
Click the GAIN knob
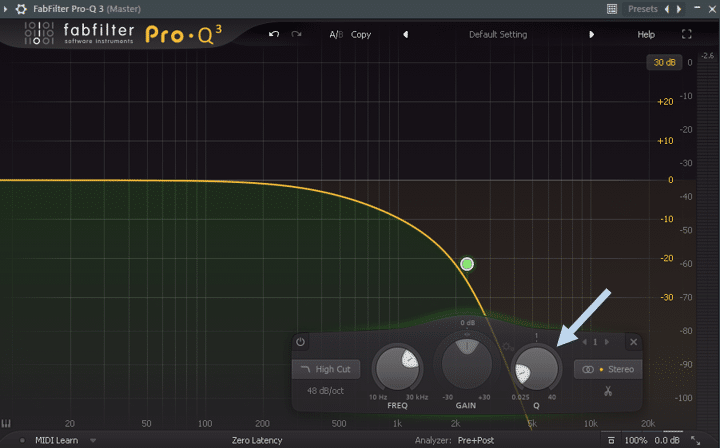pyautogui.click(x=467, y=364)
